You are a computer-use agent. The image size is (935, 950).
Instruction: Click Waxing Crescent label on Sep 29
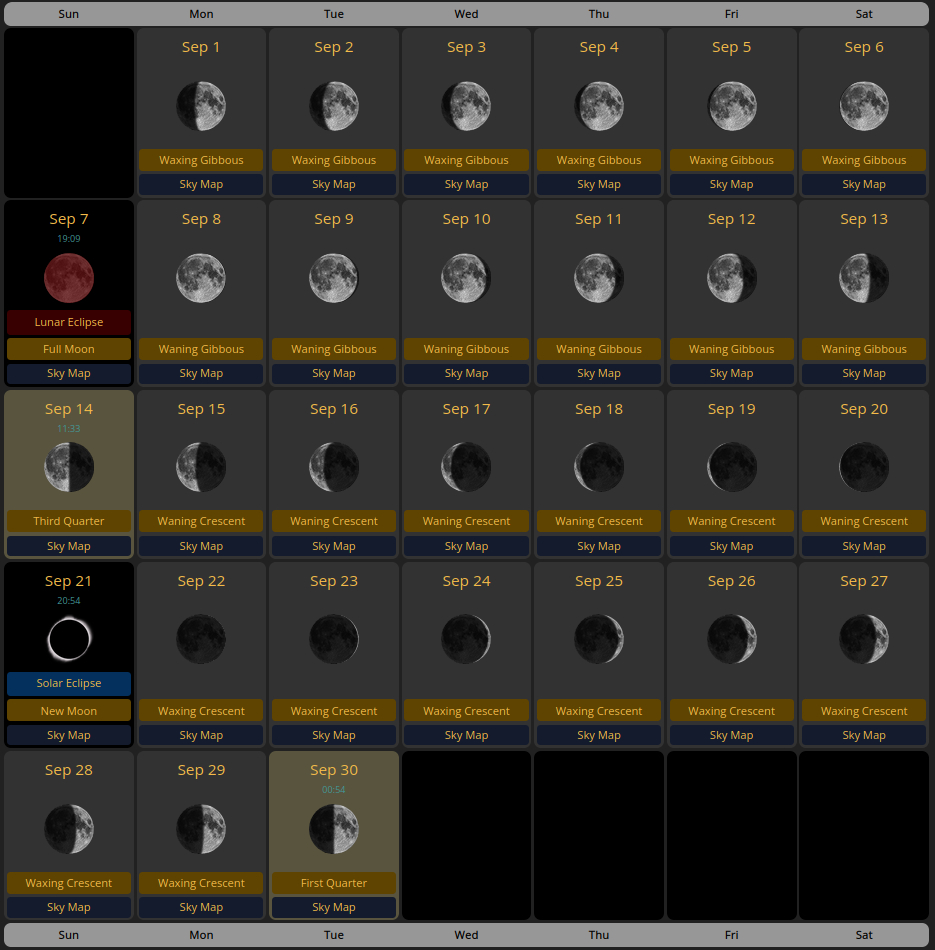pos(201,883)
